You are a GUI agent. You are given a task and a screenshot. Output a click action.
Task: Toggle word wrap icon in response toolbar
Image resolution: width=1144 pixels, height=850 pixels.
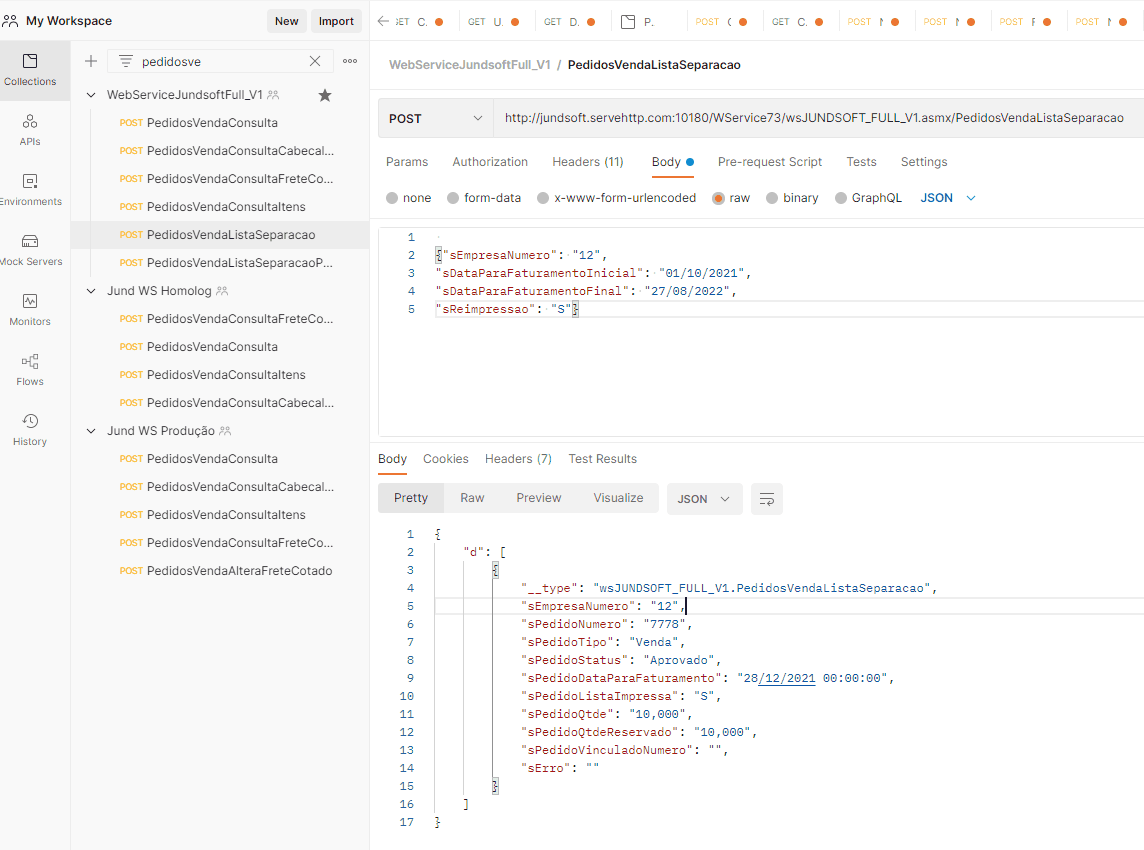767,499
